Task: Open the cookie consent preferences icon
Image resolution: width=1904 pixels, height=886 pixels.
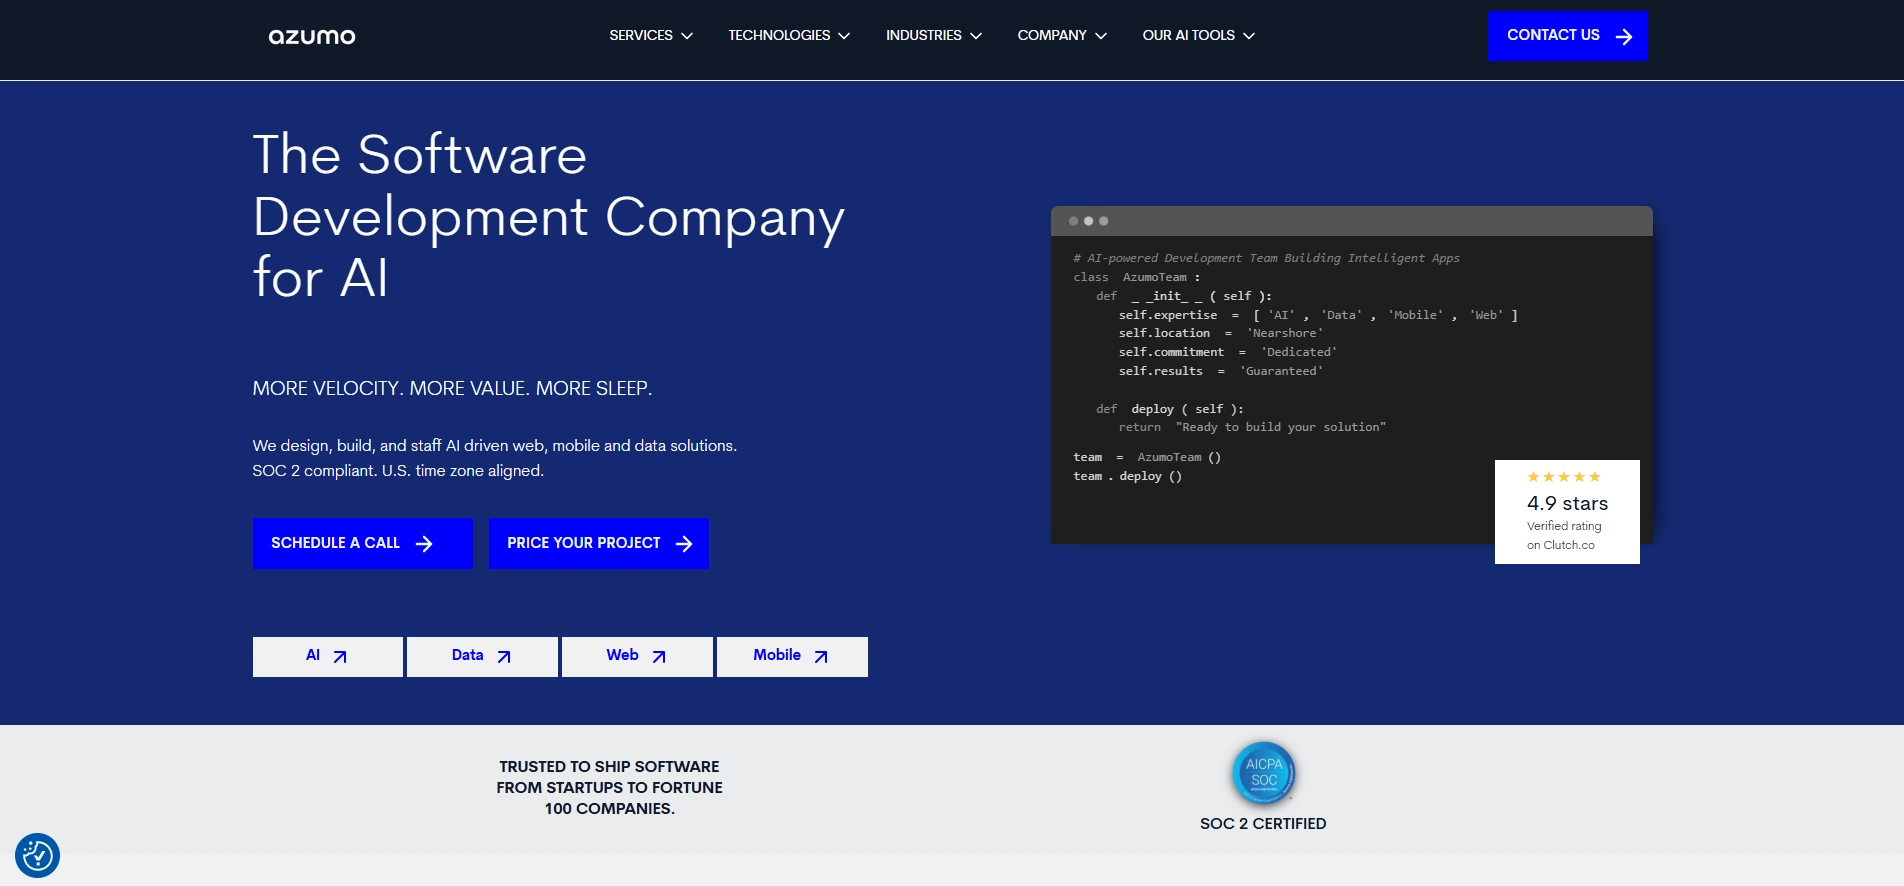Action: click(38, 856)
